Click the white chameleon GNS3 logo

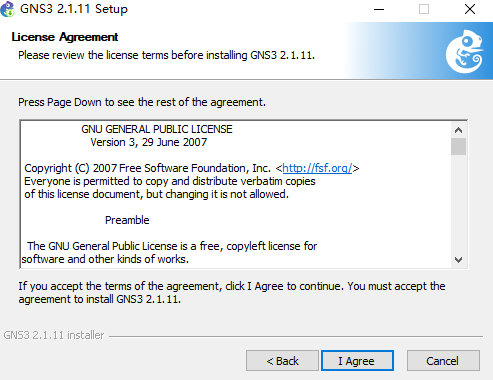pos(465,52)
